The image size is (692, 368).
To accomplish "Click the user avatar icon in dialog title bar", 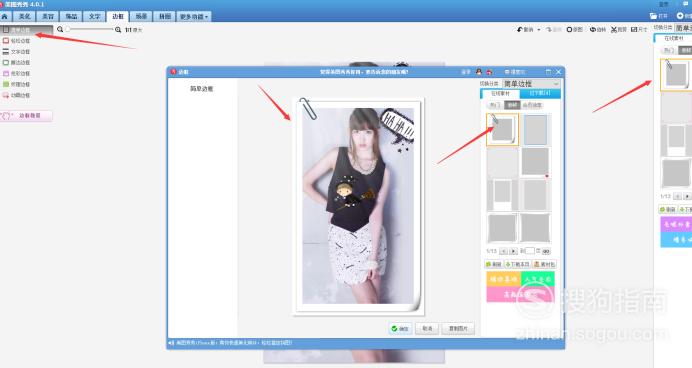I will (479, 72).
